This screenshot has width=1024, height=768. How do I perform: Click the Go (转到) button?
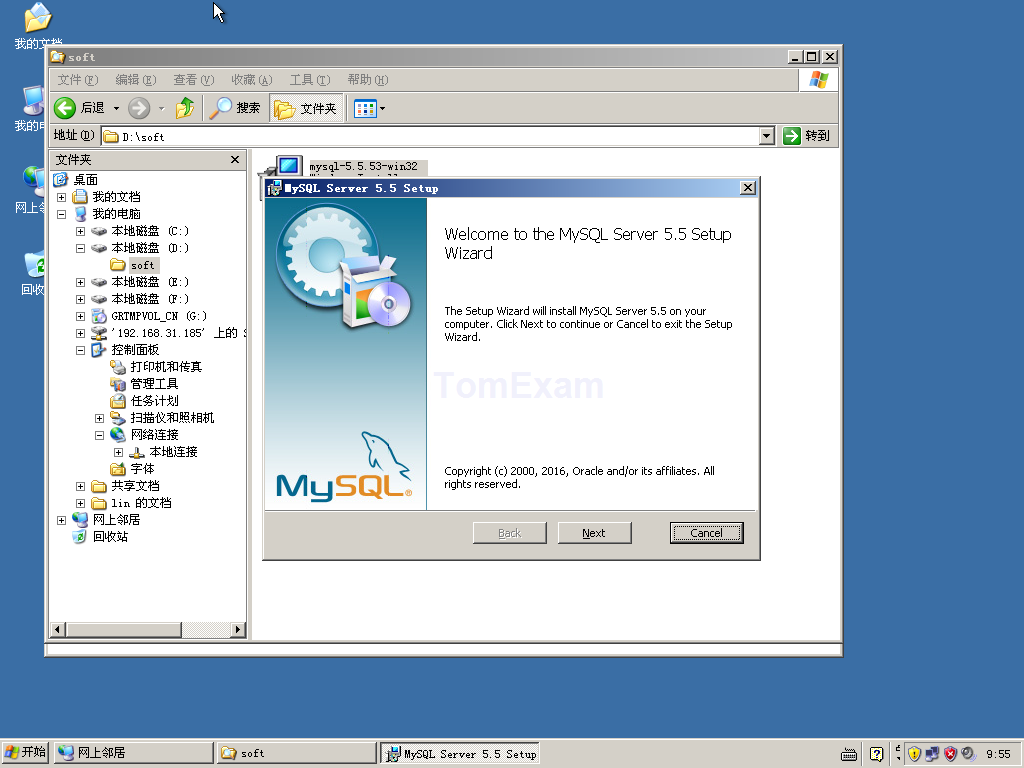[x=807, y=136]
